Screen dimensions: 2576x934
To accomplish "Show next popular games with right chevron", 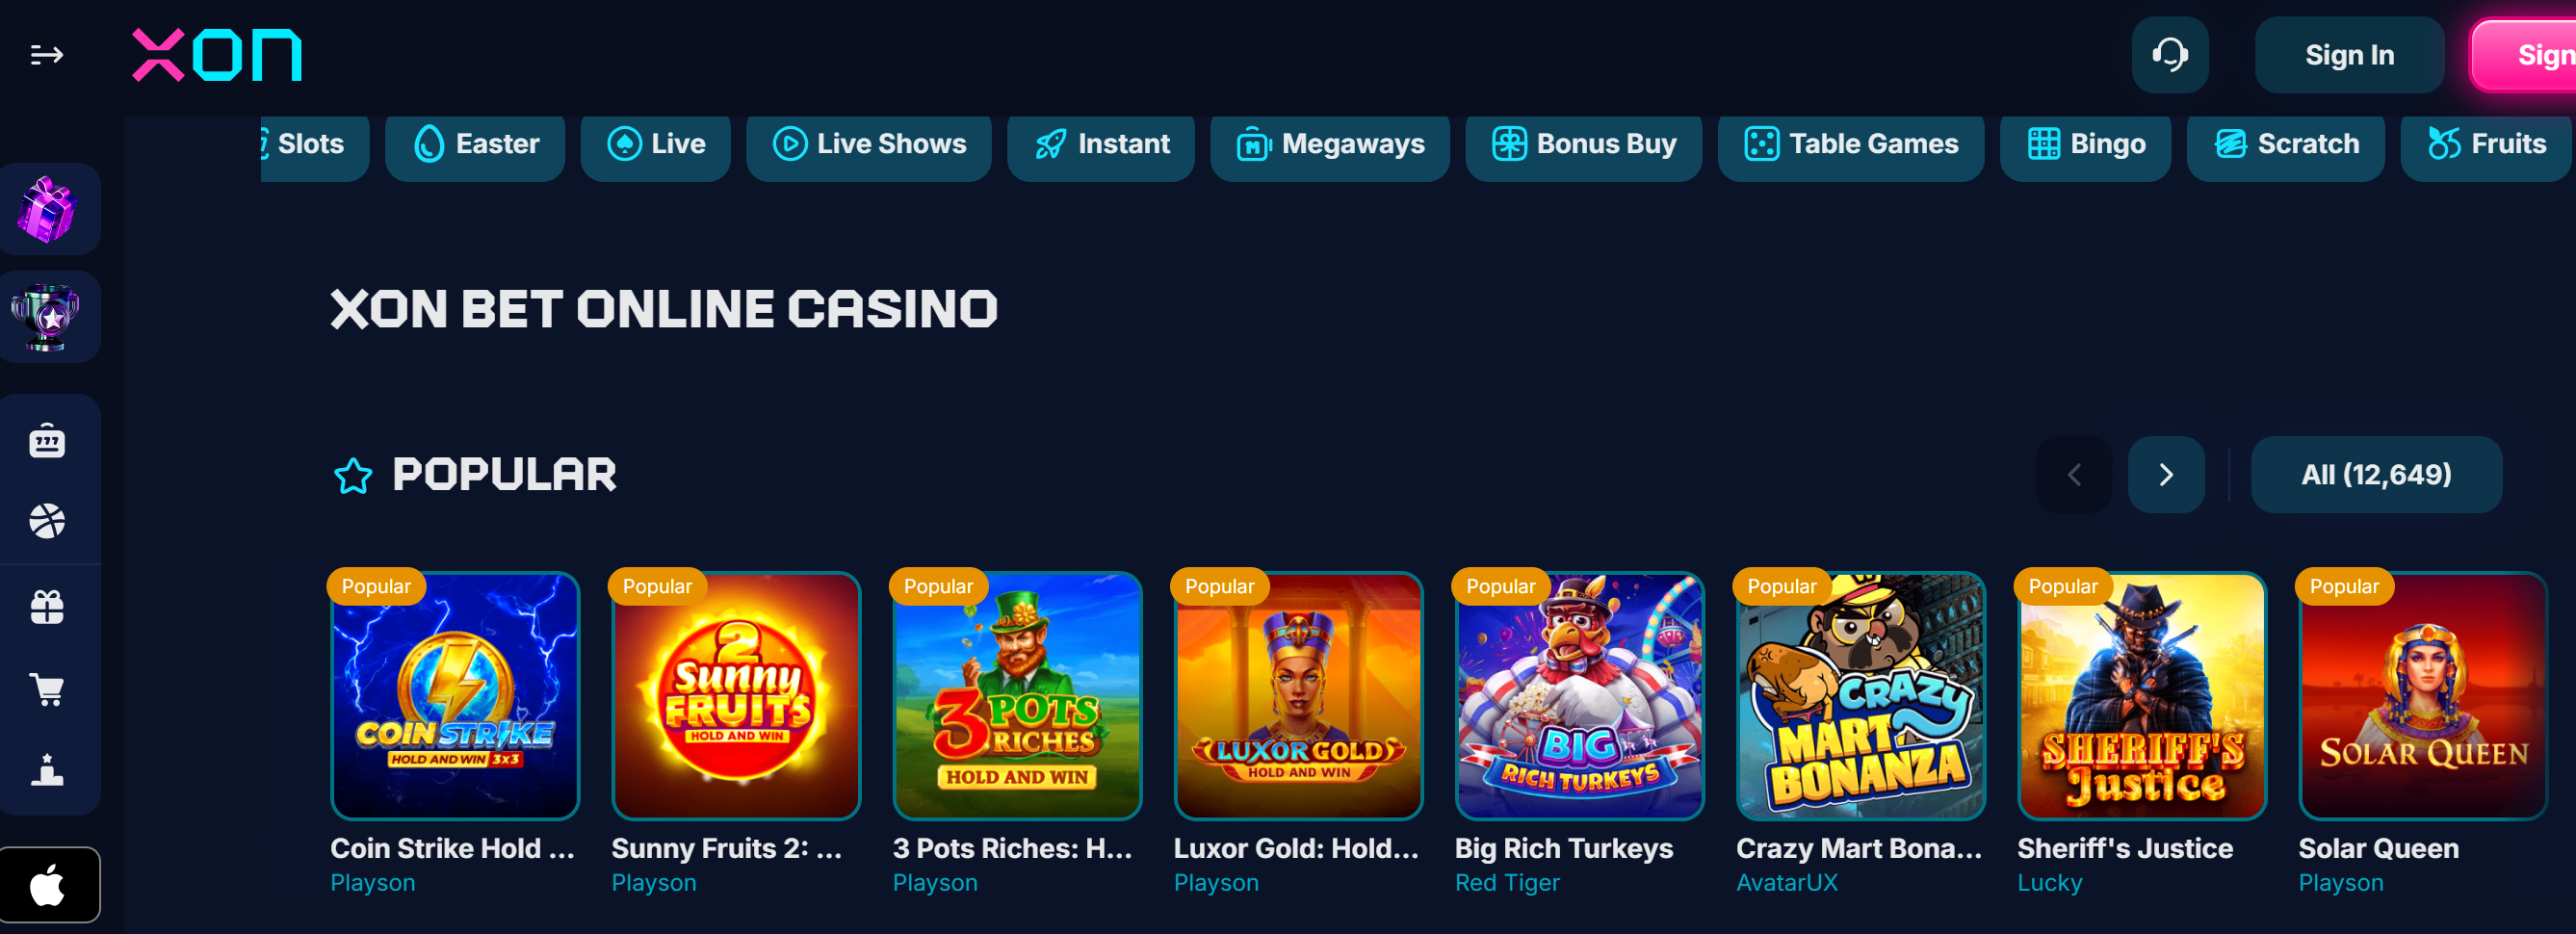I will click(x=2166, y=475).
